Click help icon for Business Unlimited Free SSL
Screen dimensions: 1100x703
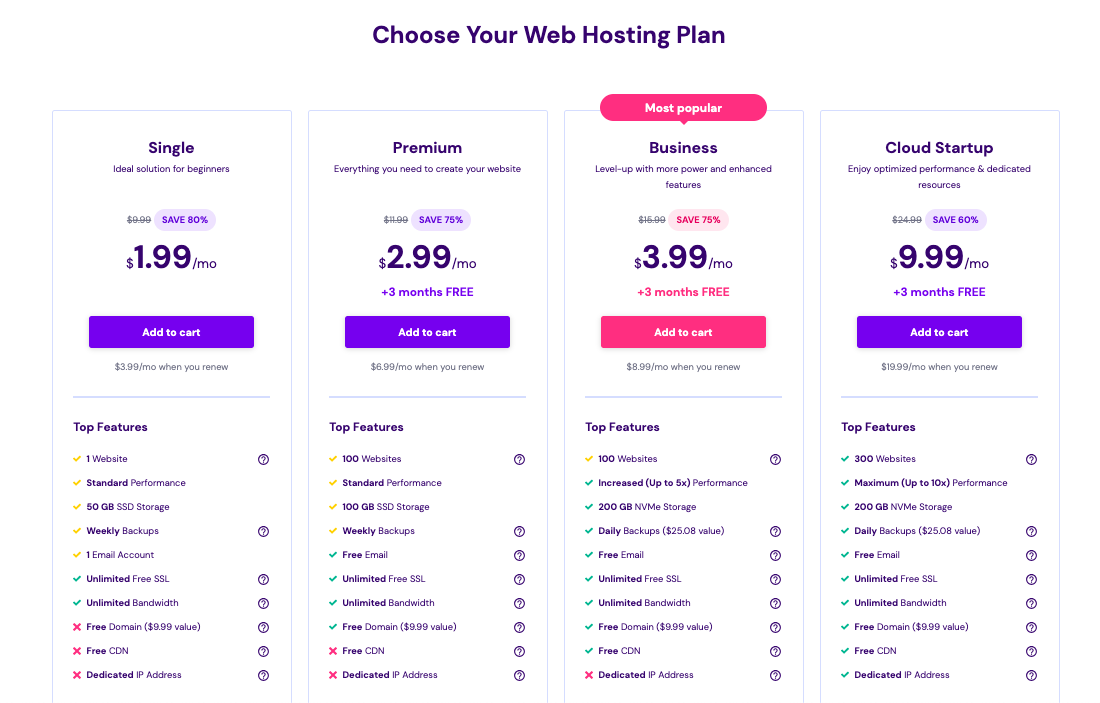pyautogui.click(x=775, y=580)
